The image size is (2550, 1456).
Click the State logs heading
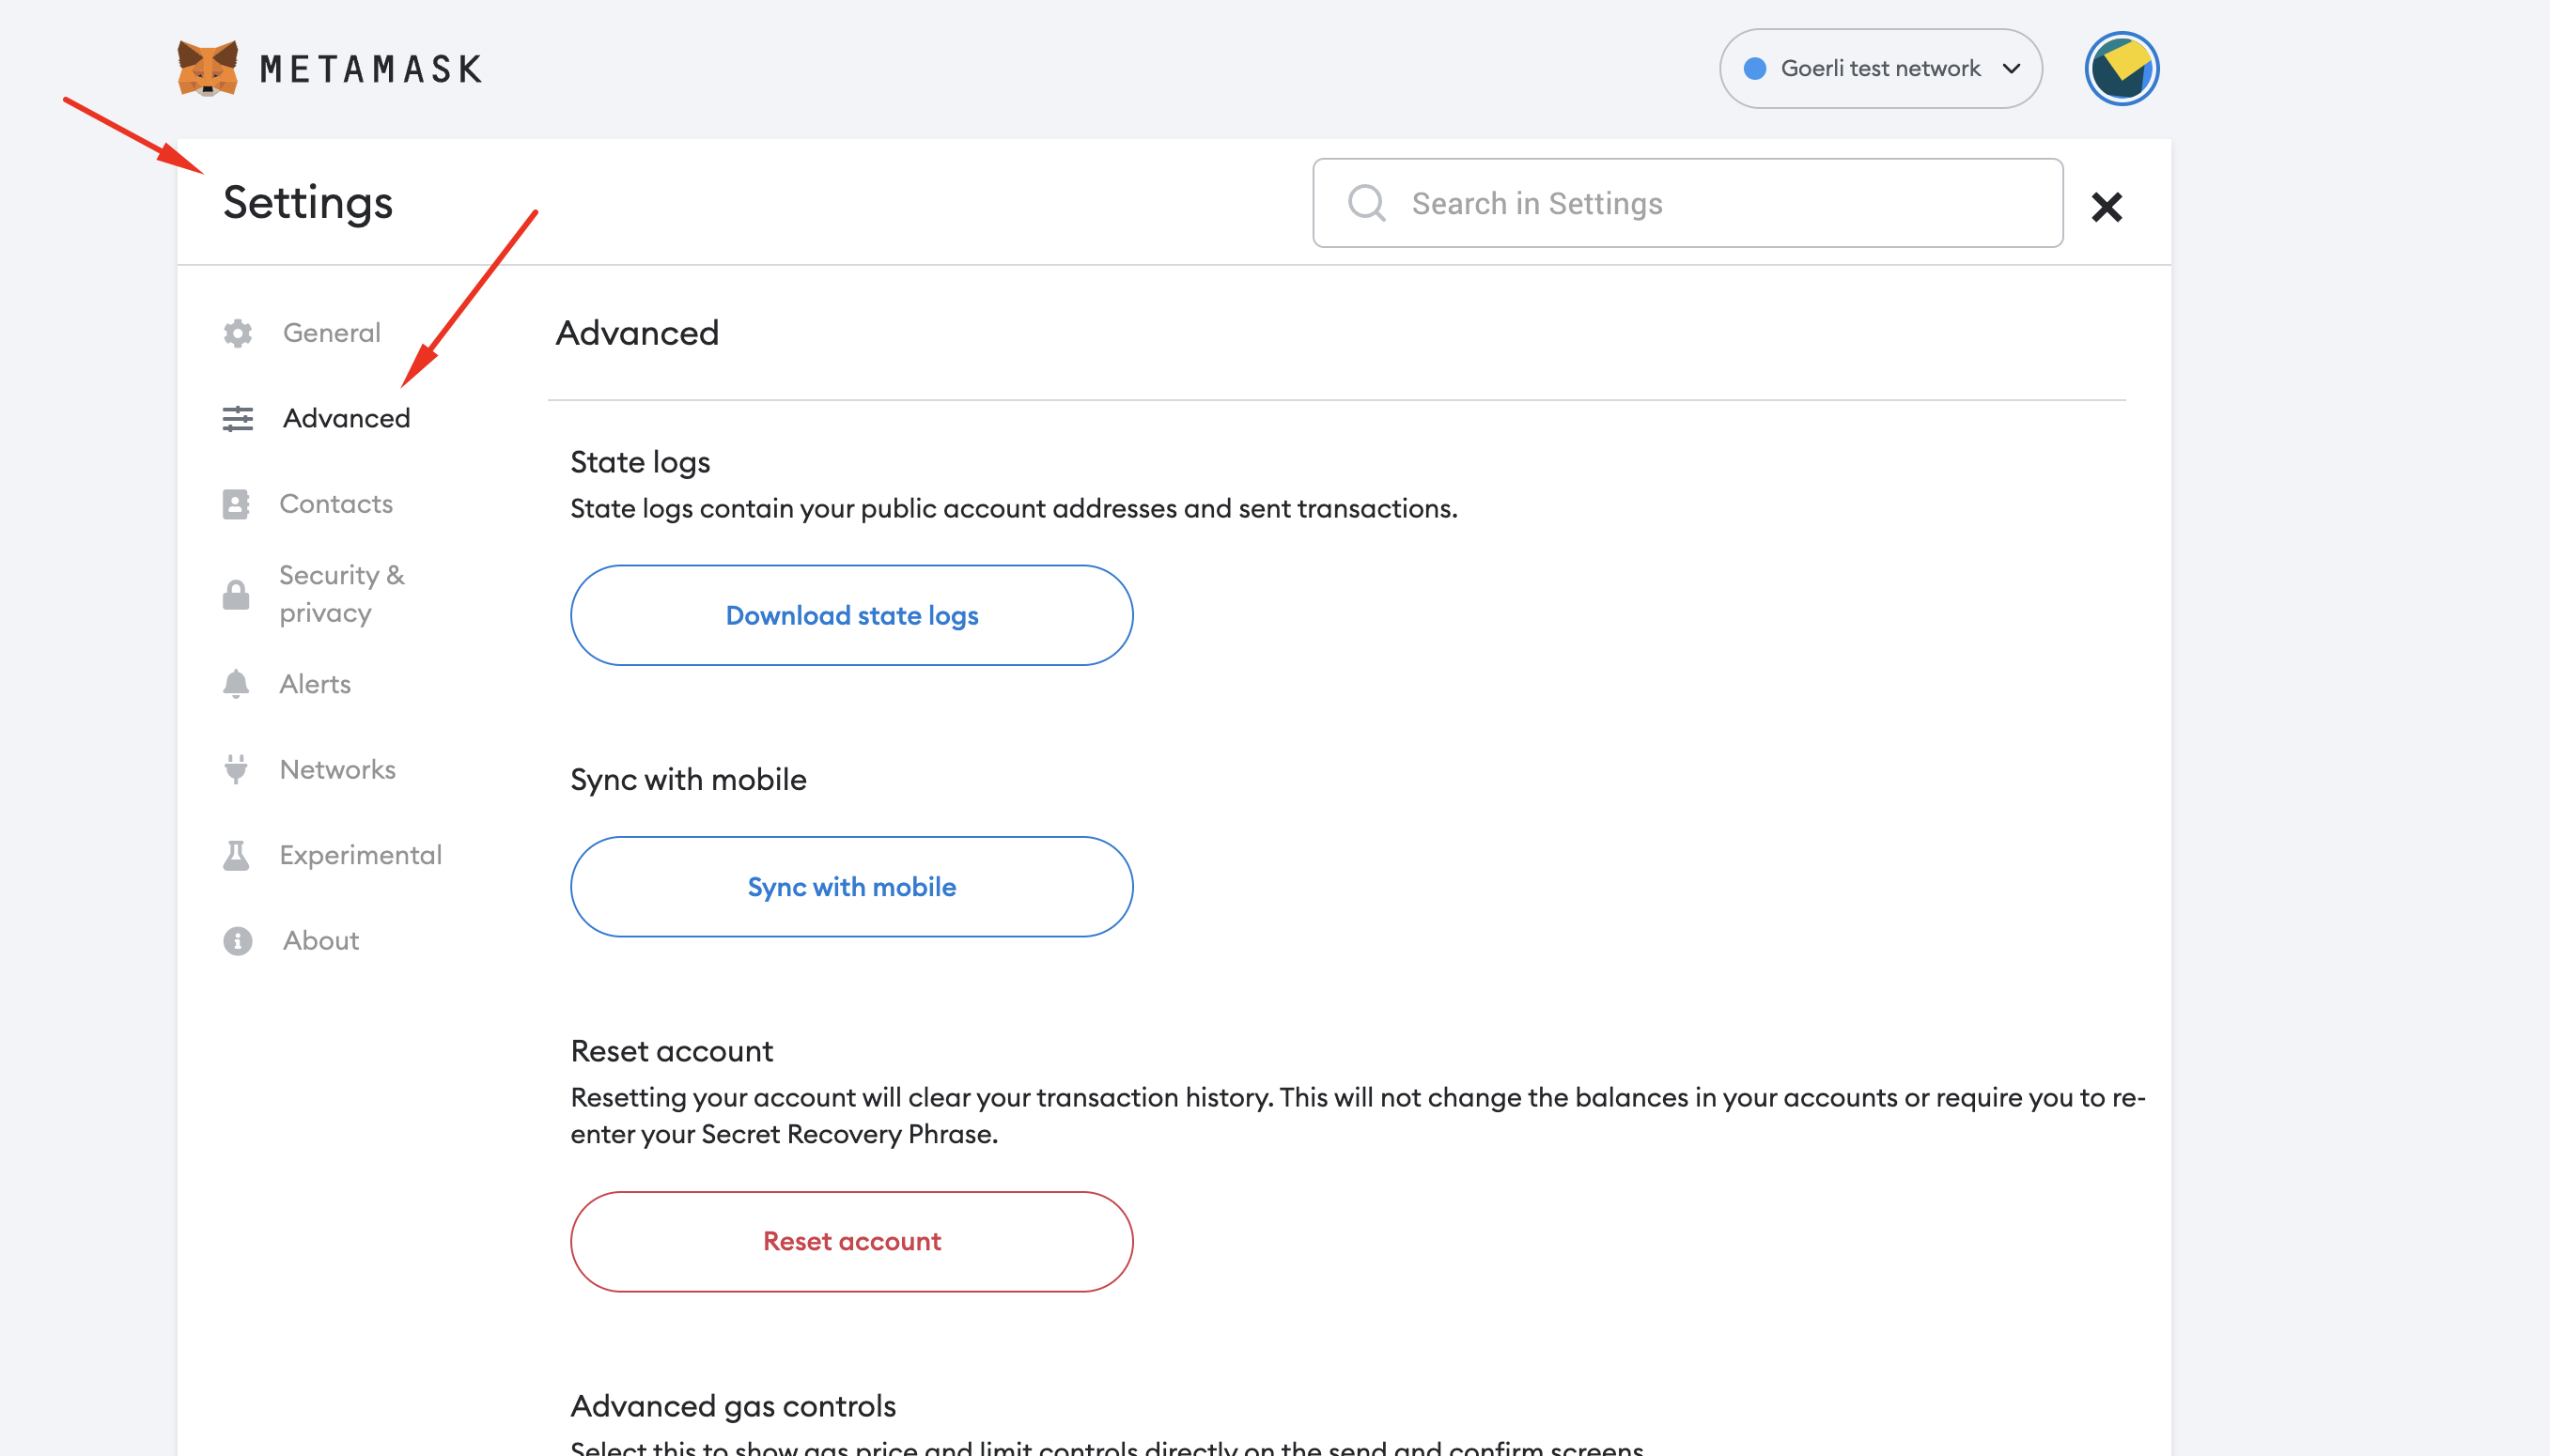pos(640,462)
